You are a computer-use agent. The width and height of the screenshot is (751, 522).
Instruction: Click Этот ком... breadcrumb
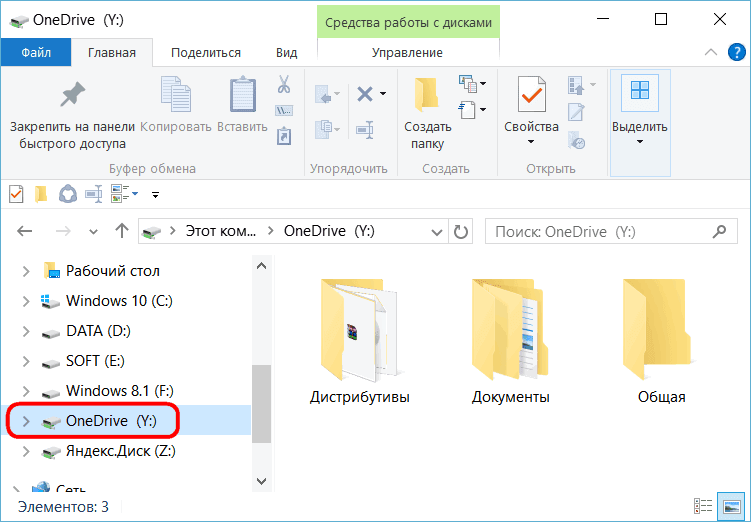pos(221,231)
